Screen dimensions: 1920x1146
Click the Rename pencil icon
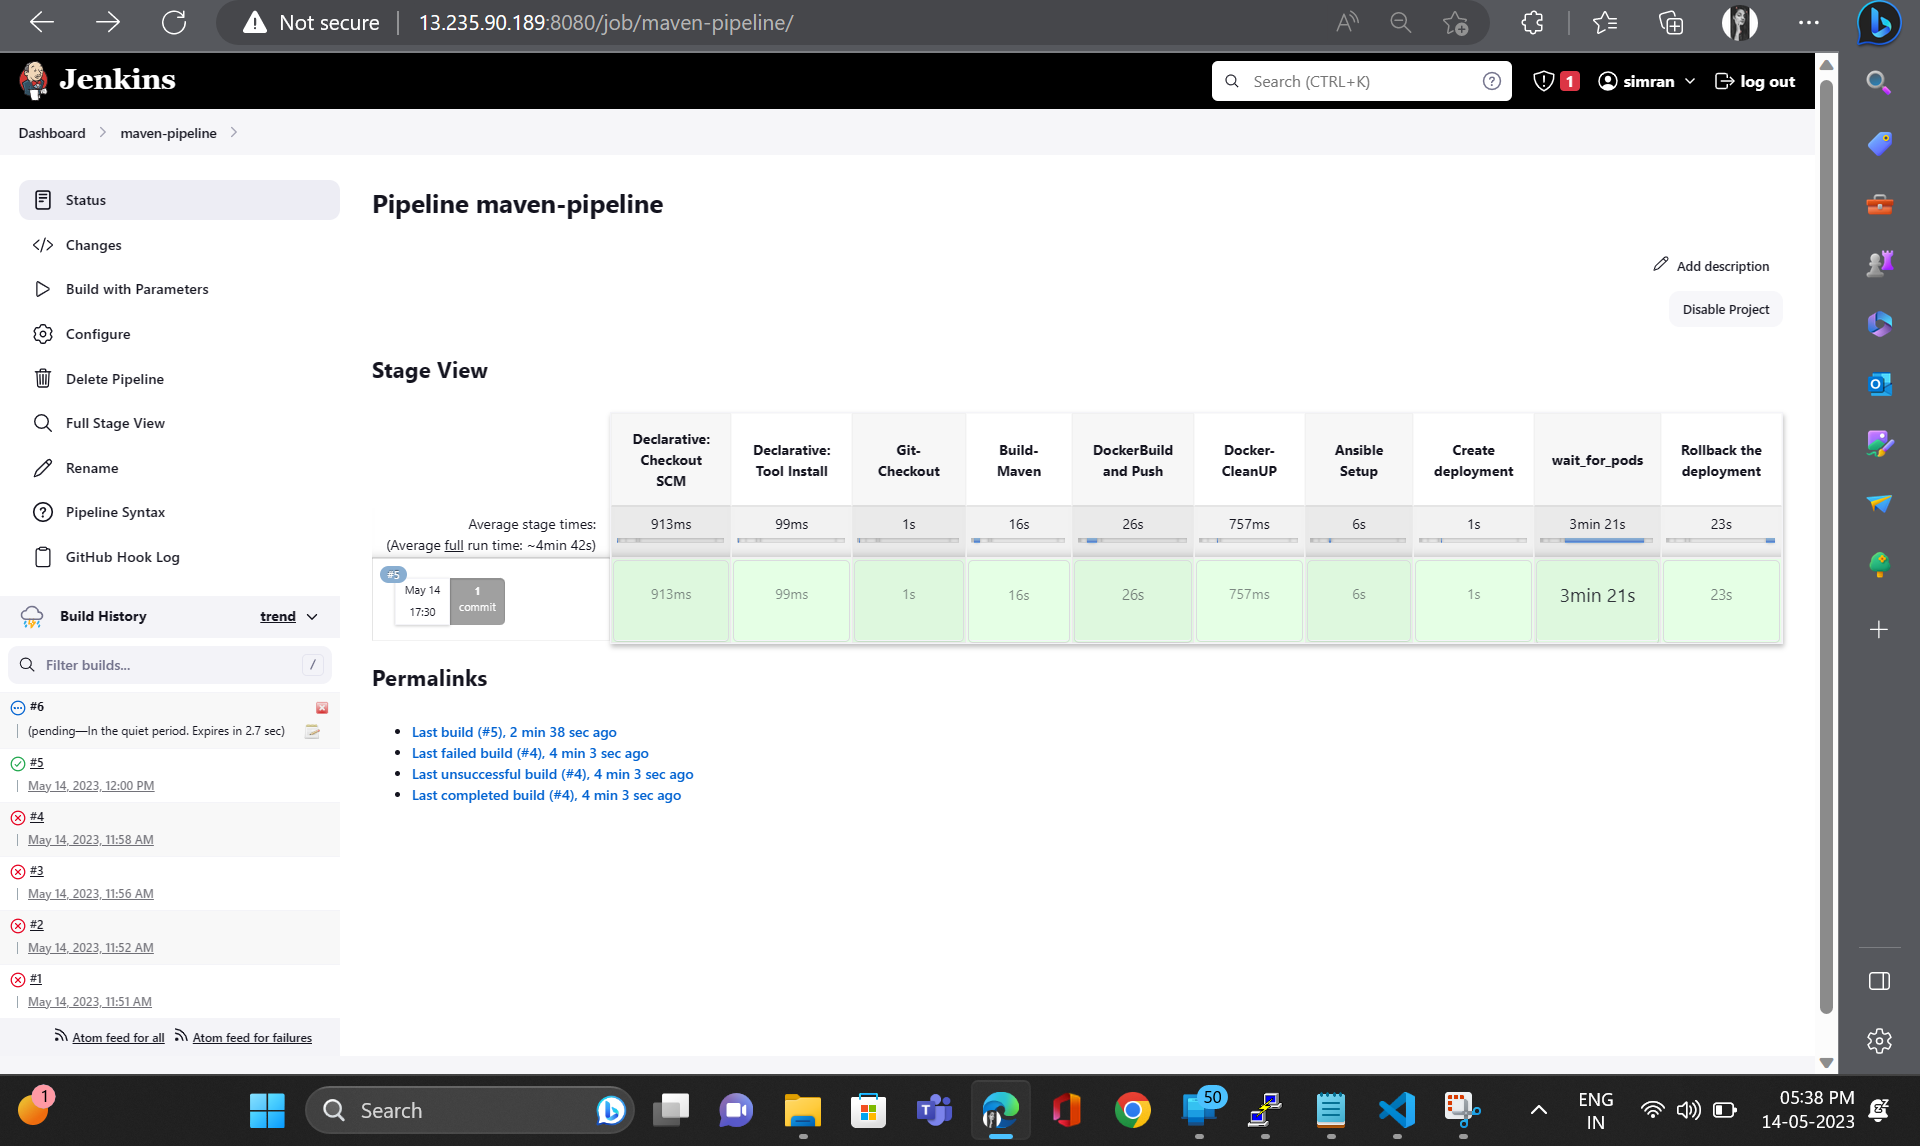[43, 467]
